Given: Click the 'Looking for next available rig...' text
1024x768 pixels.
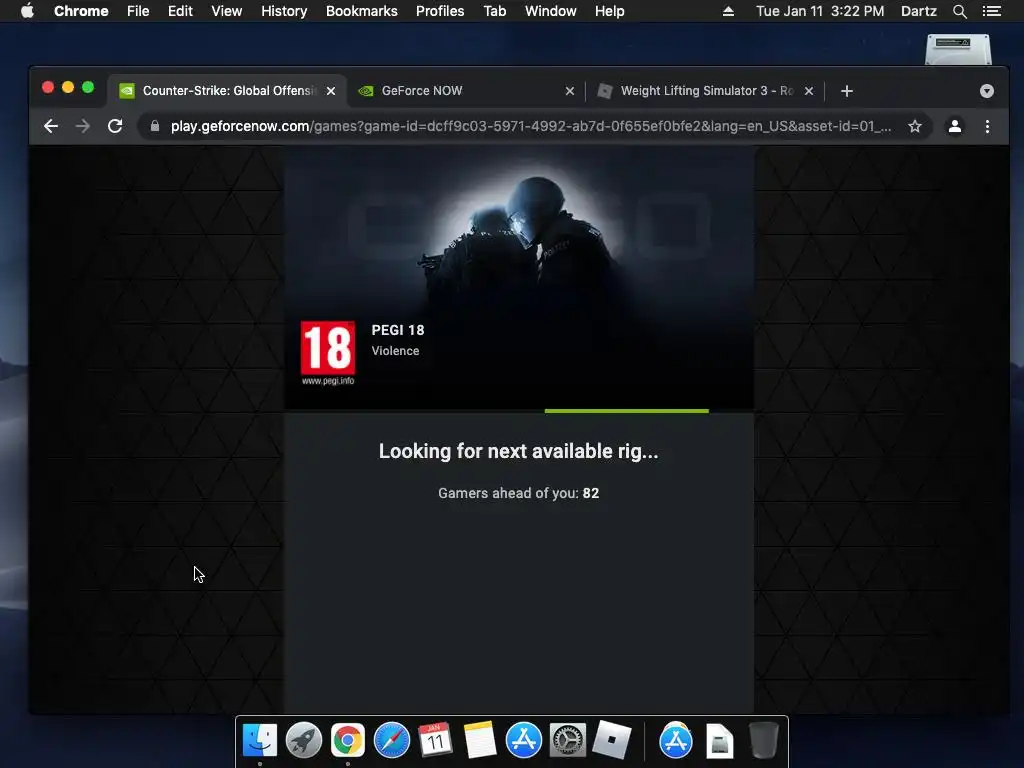Looking at the screenshot, I should pyautogui.click(x=519, y=451).
